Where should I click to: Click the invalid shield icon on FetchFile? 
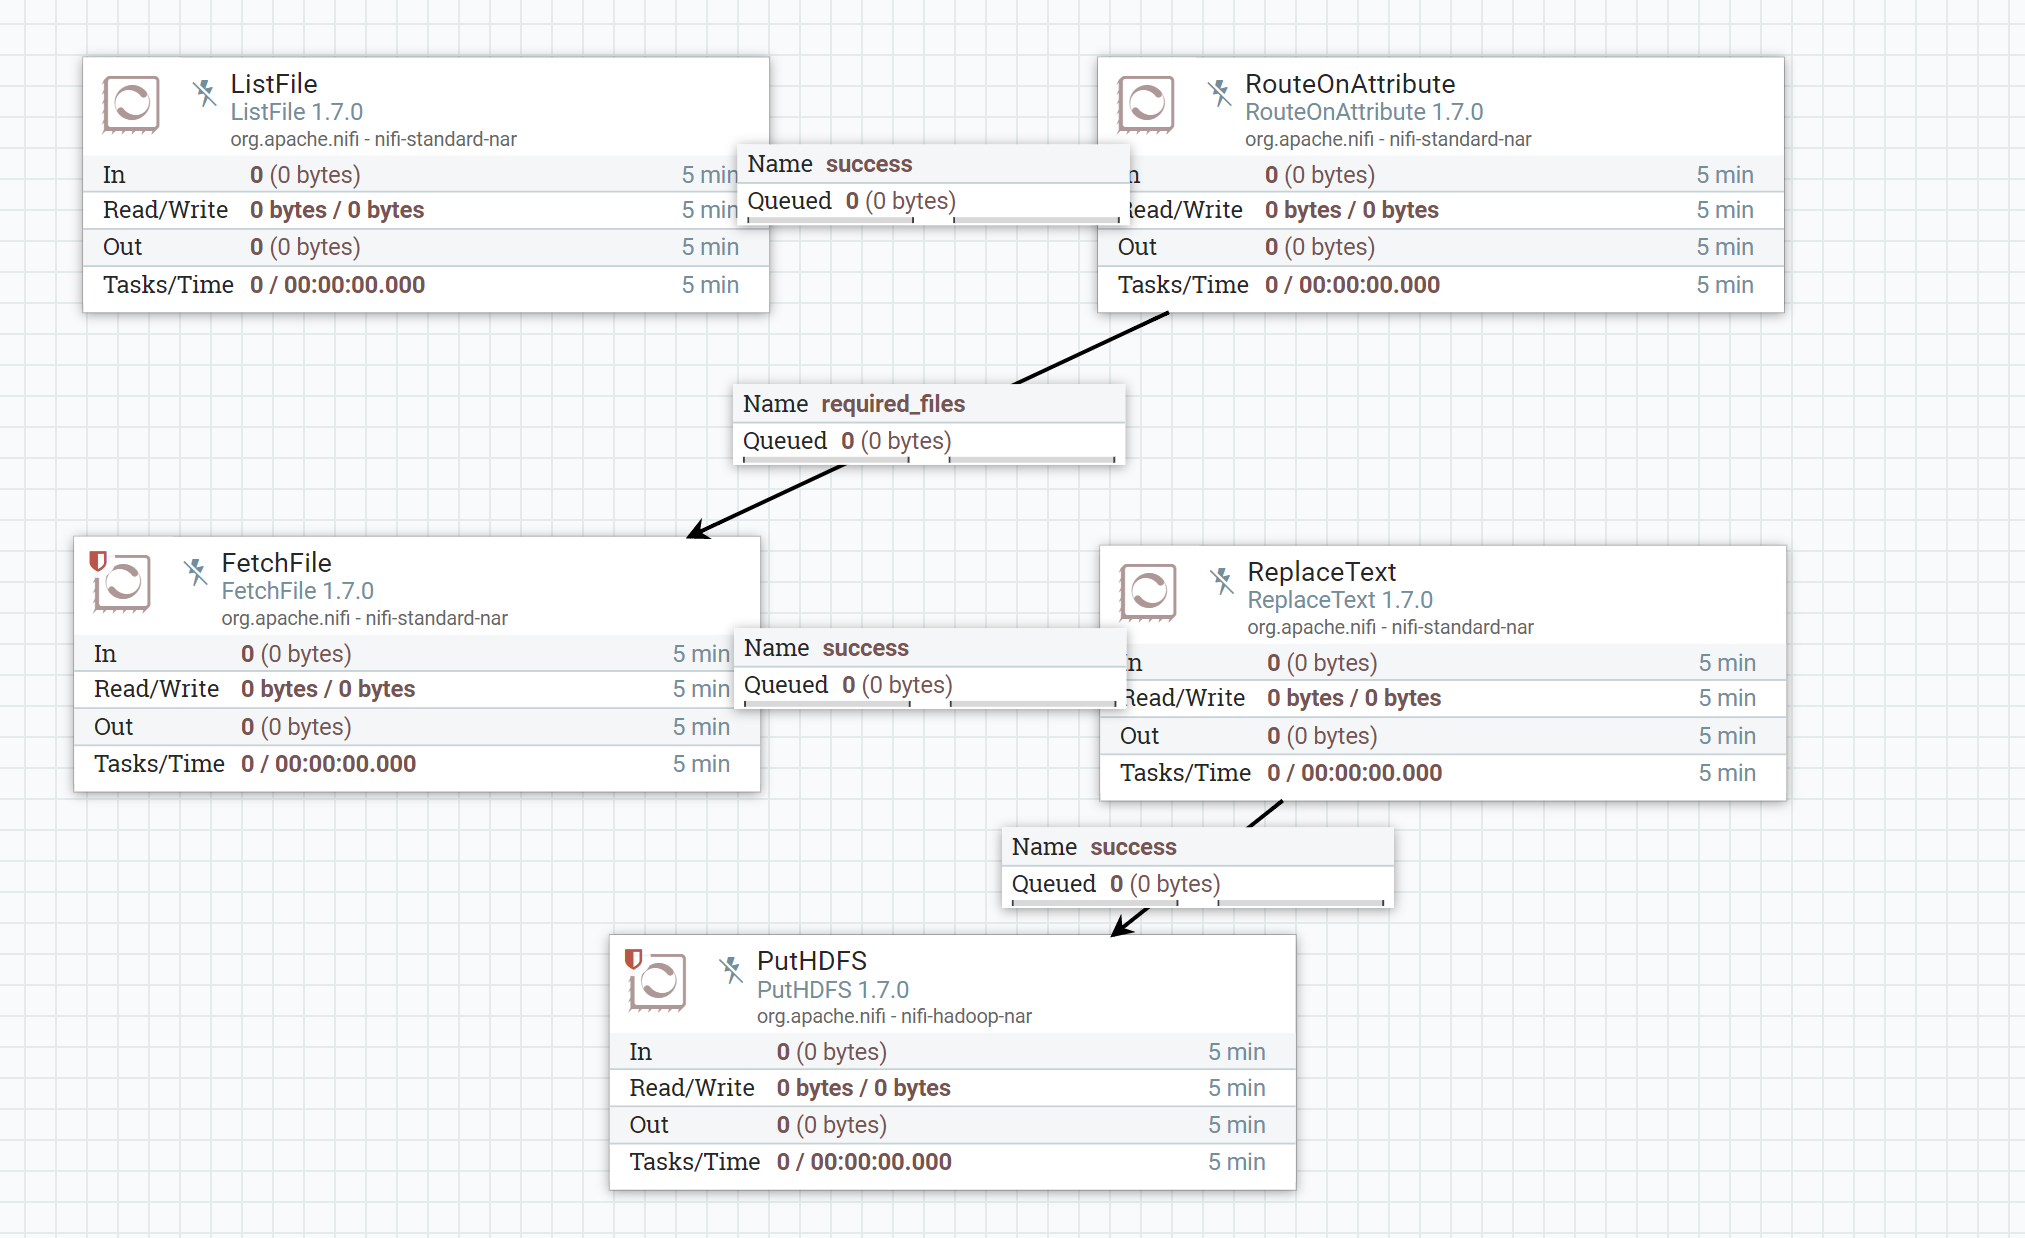tap(97, 563)
